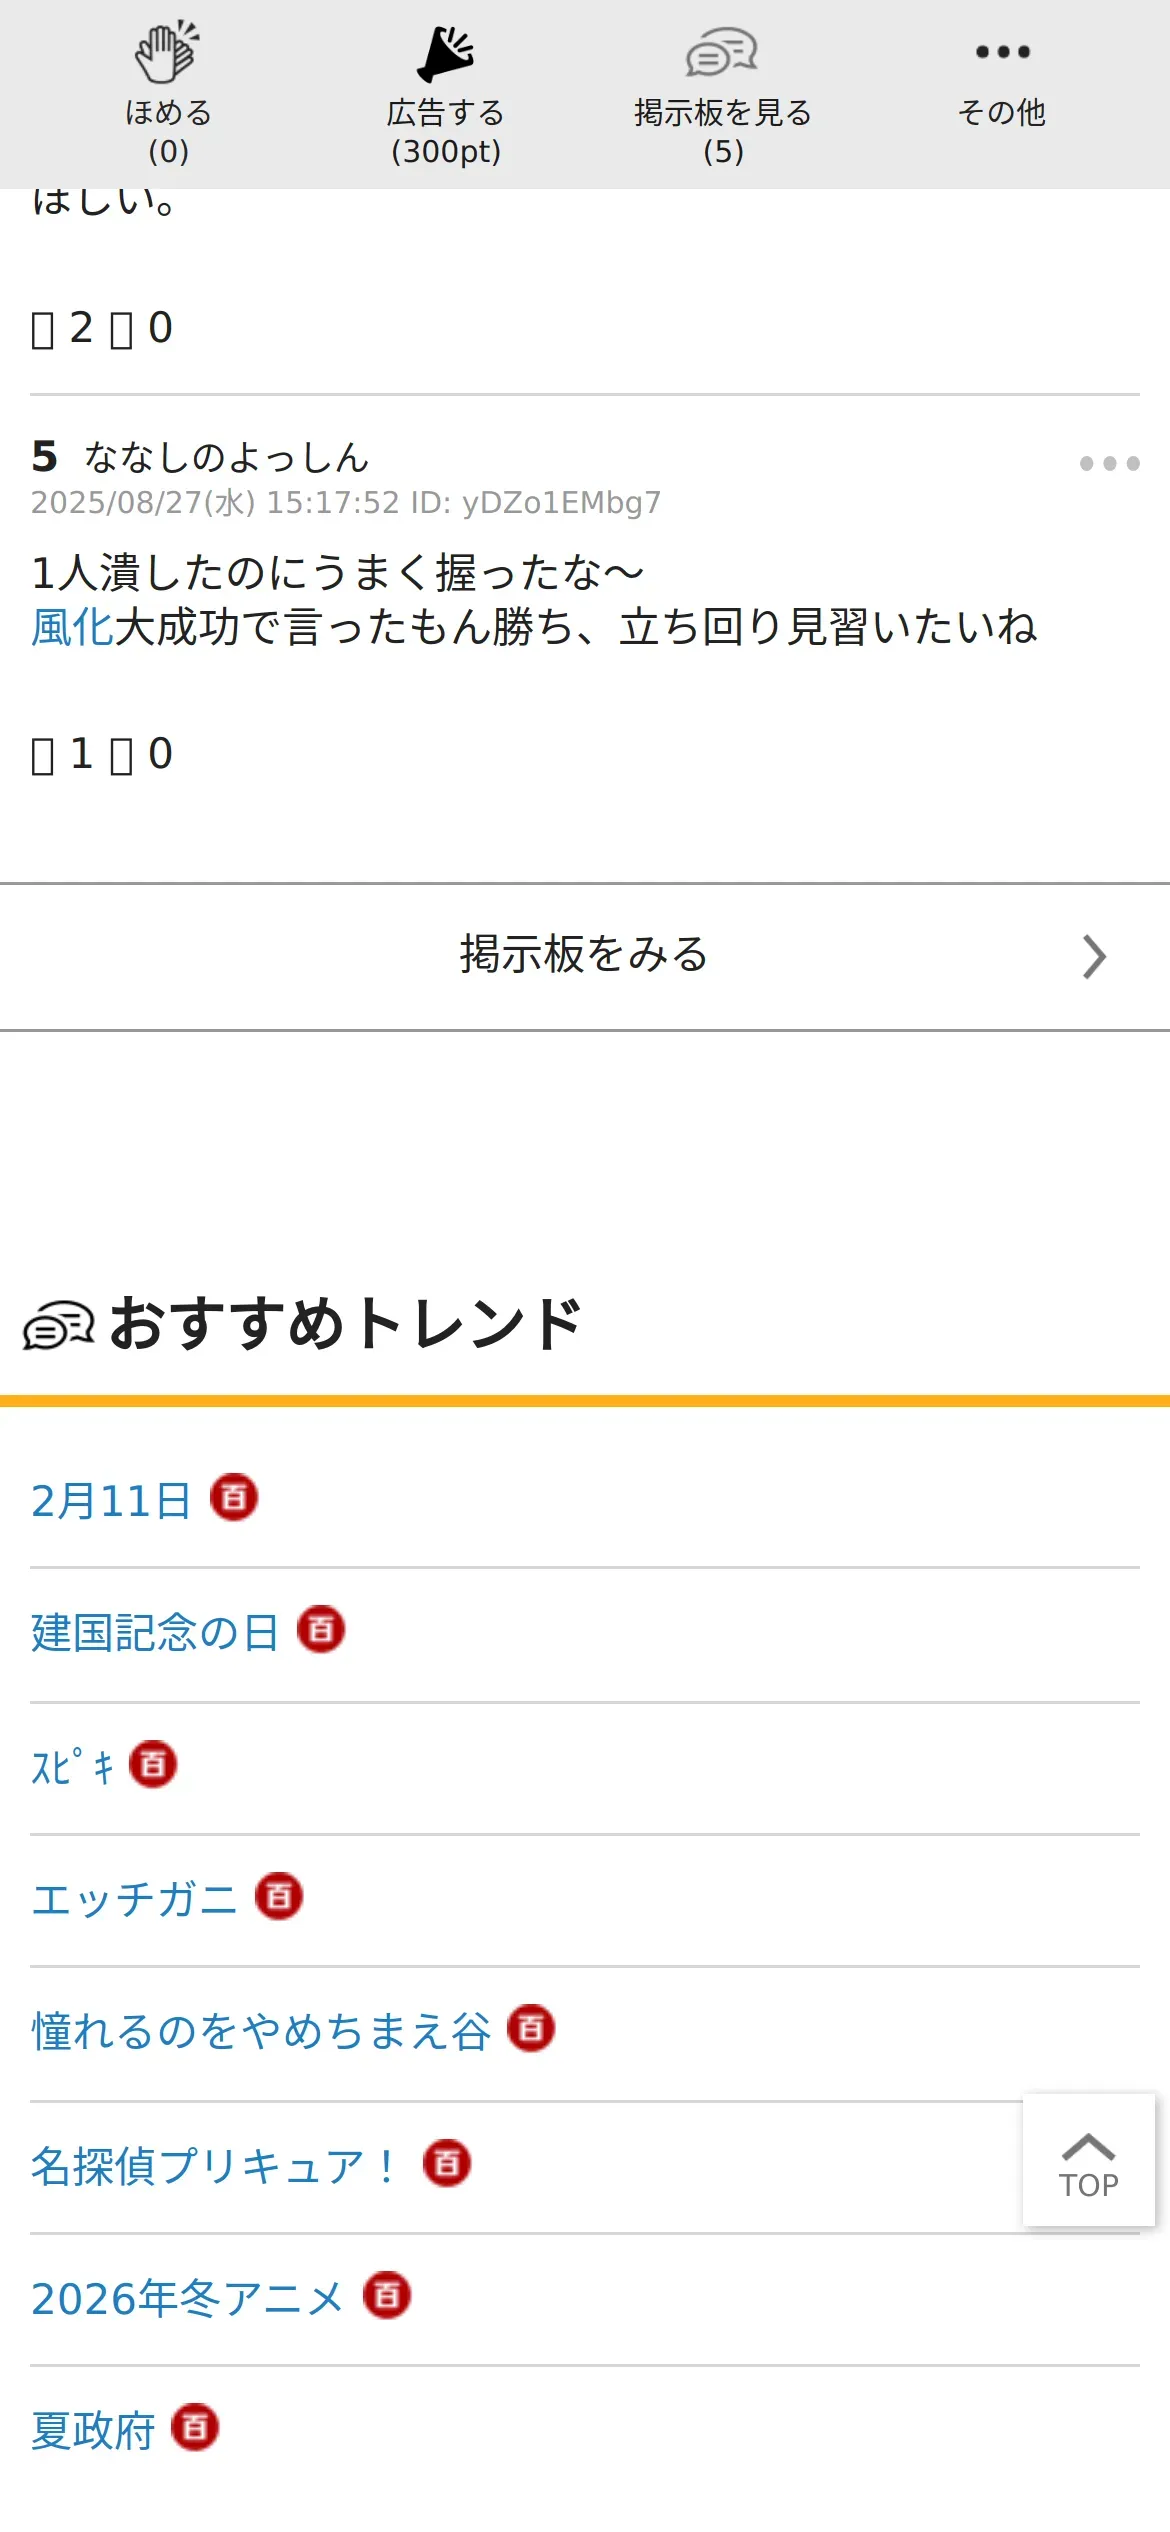Upvote comment 5 by ななしのよっしん
The image size is (1170, 2532).
pyautogui.click(x=43, y=755)
